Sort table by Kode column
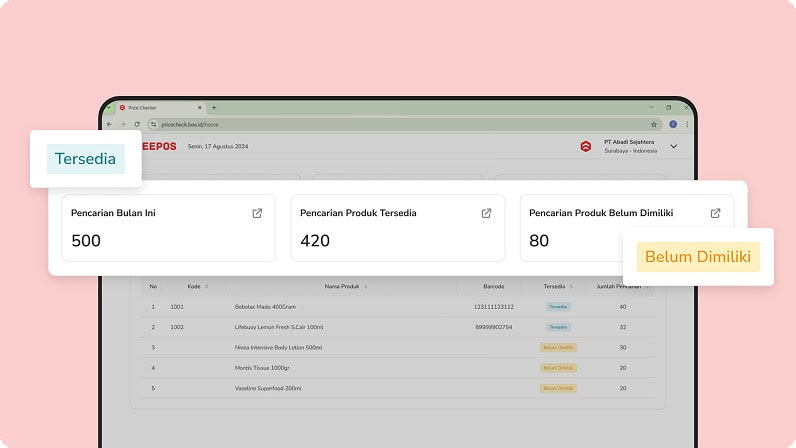Screen dimensions: 796x448 pyautogui.click(x=207, y=286)
